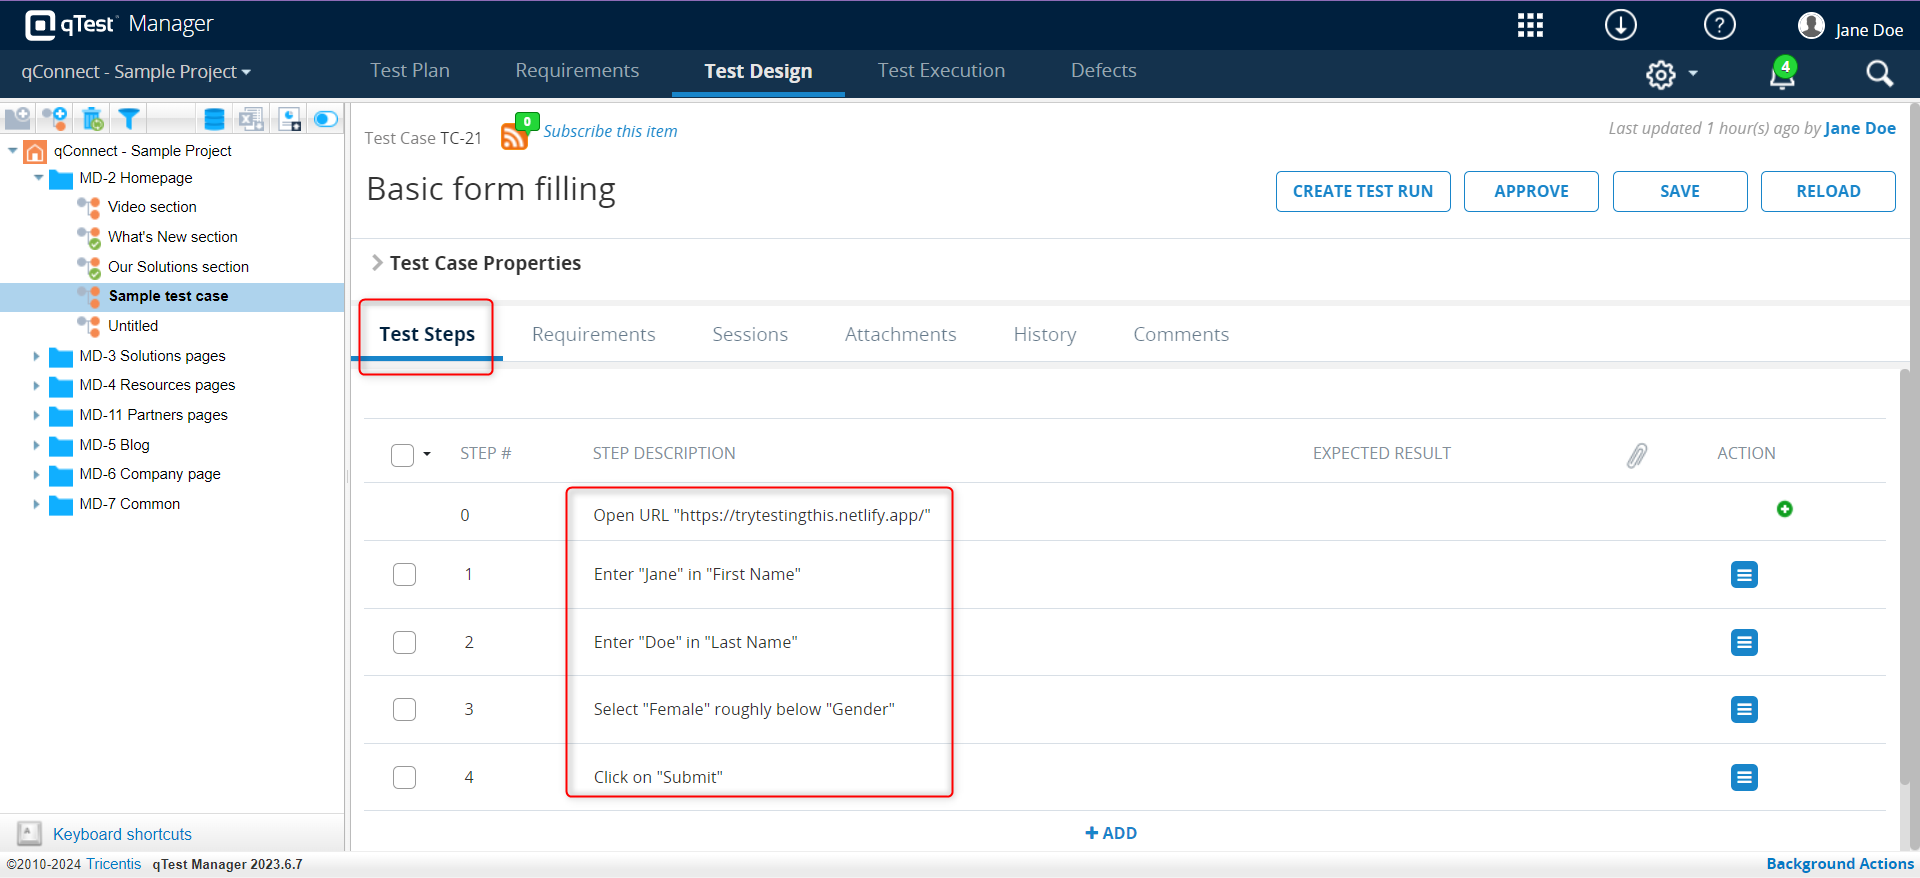Open the notifications bell with badge 4
The width and height of the screenshot is (1920, 878).
[x=1782, y=74]
